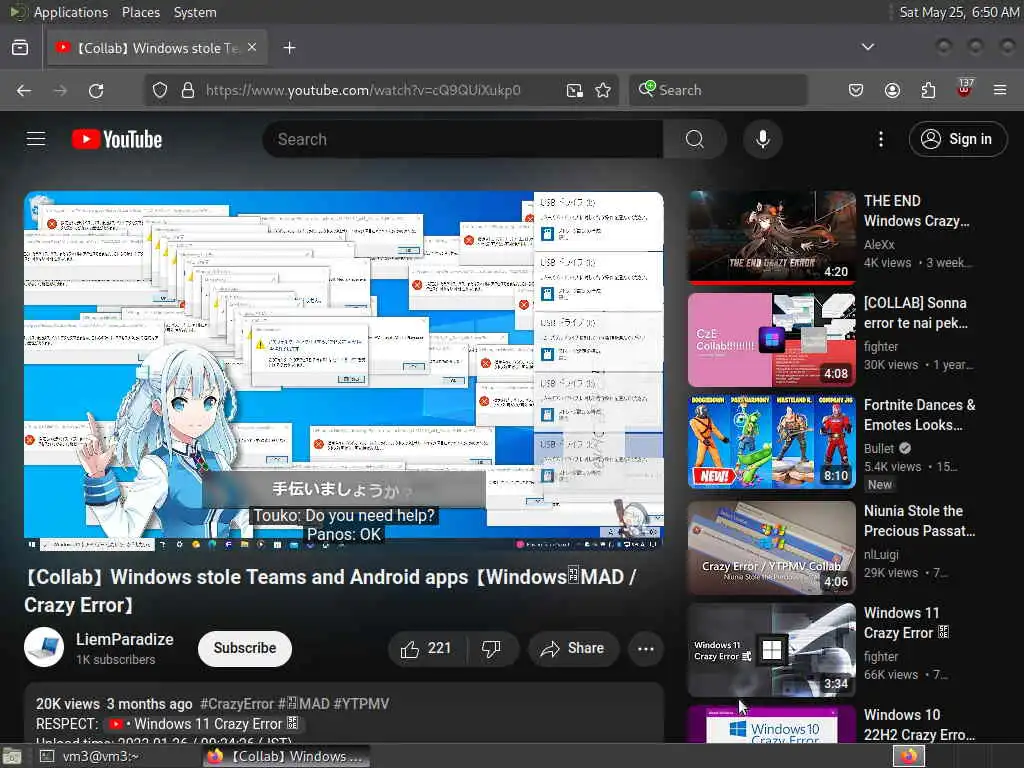Click the nlLuigi channel name

tap(881, 554)
